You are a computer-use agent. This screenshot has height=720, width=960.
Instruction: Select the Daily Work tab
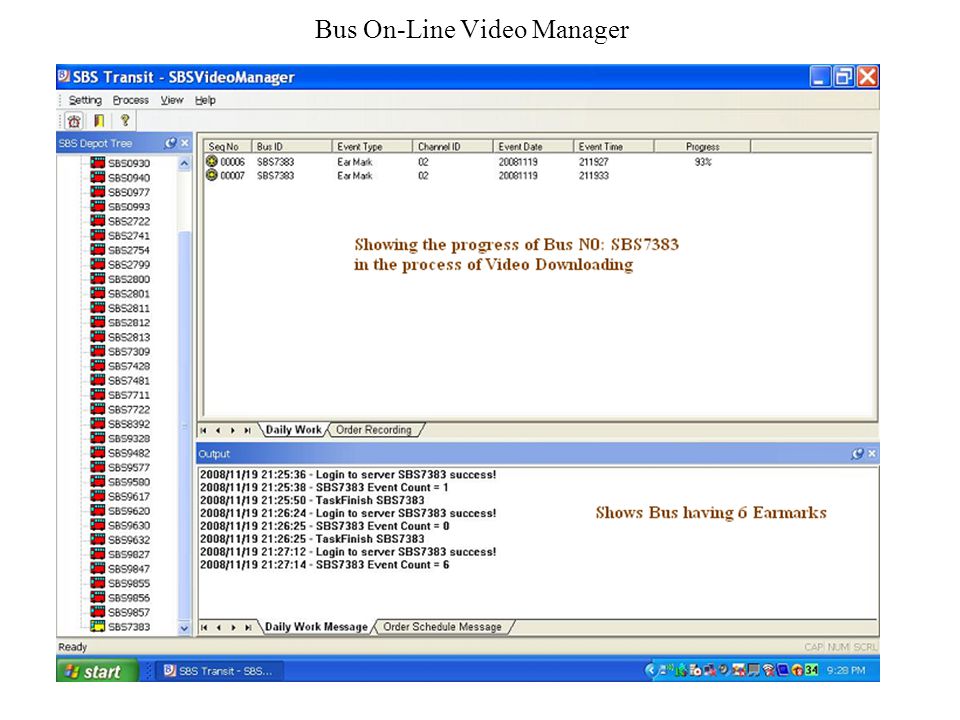point(294,430)
